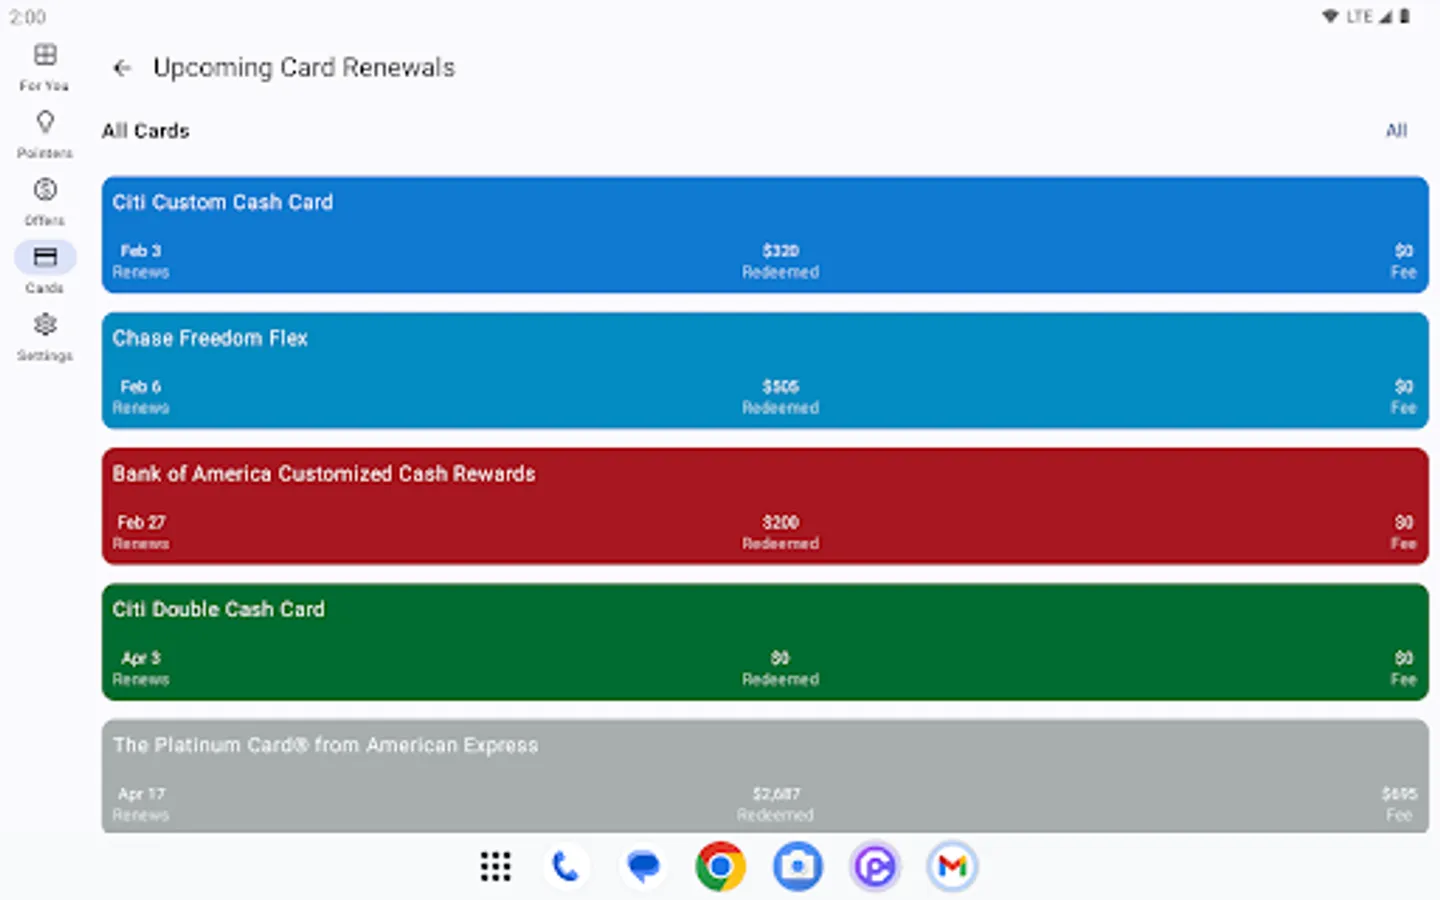The height and width of the screenshot is (900, 1440).
Task: Tap the $0 fee on Citi Custom Cash
Action: point(1404,250)
